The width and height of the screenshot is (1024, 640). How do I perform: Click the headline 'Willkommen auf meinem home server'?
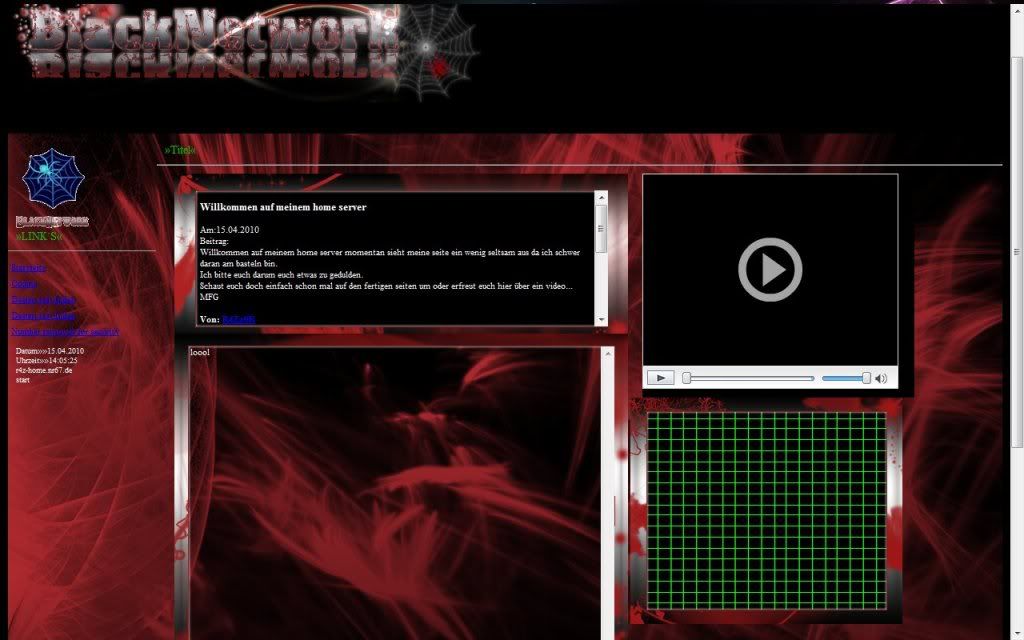283,207
